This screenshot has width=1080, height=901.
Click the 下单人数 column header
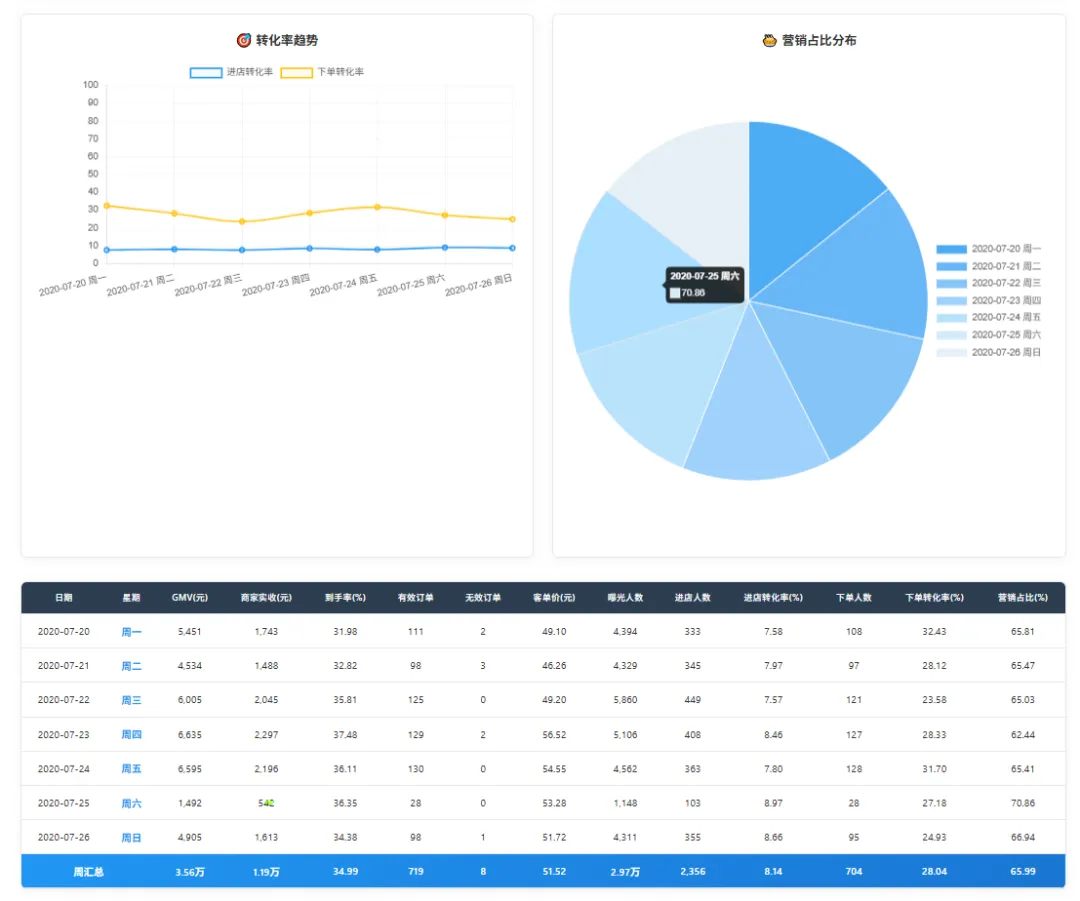click(853, 598)
